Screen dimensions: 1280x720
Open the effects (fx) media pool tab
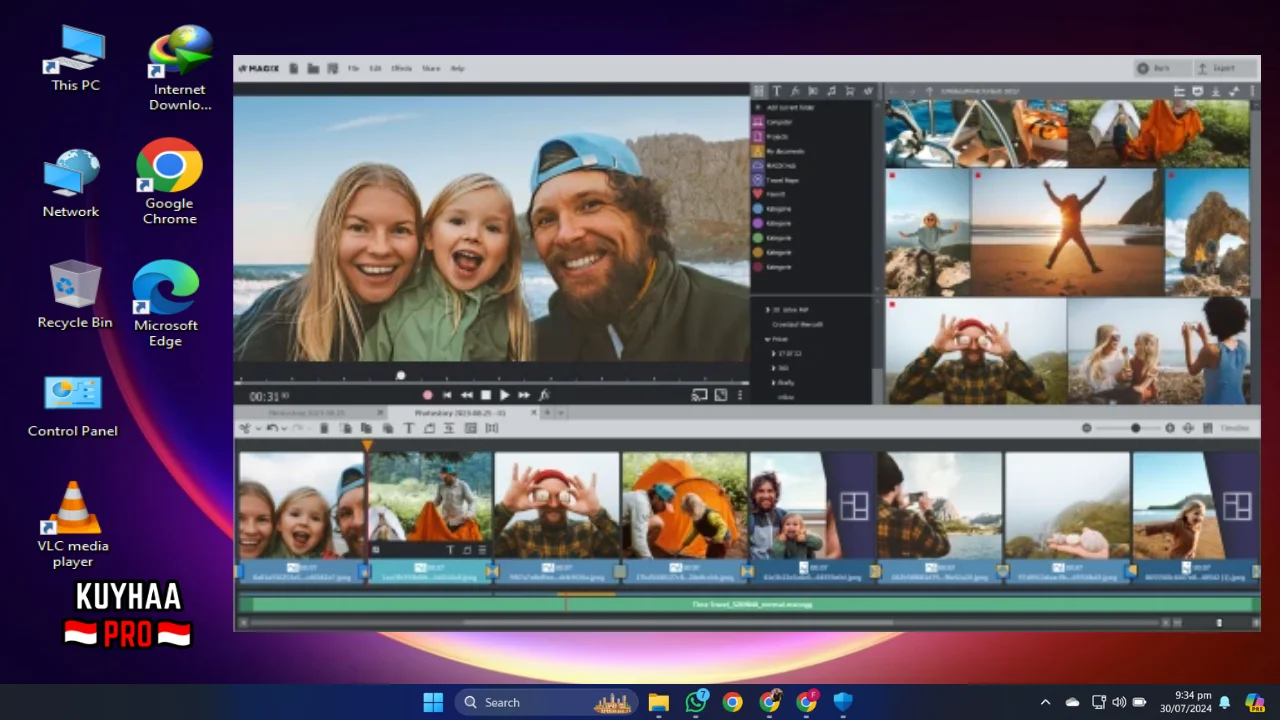tap(795, 91)
